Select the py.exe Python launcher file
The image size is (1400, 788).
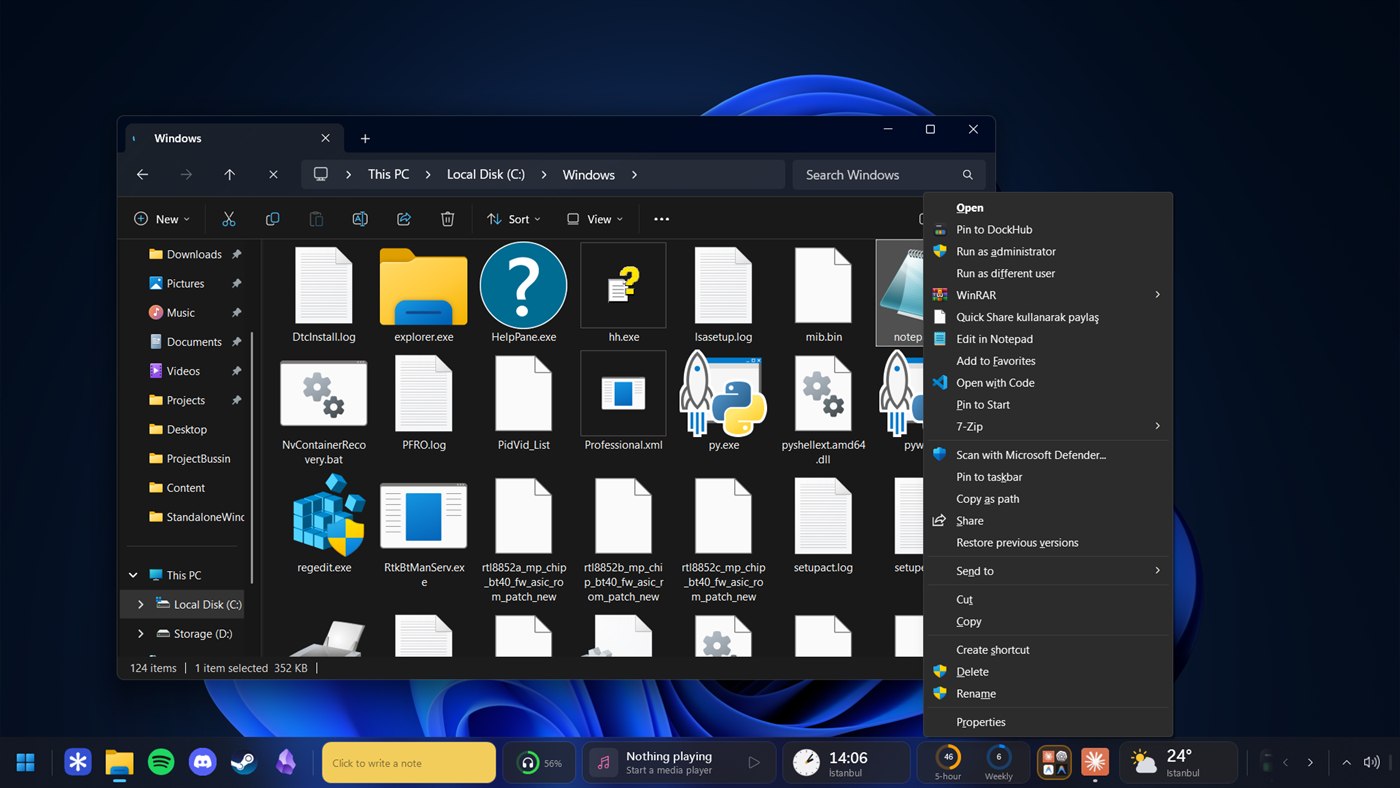724,399
